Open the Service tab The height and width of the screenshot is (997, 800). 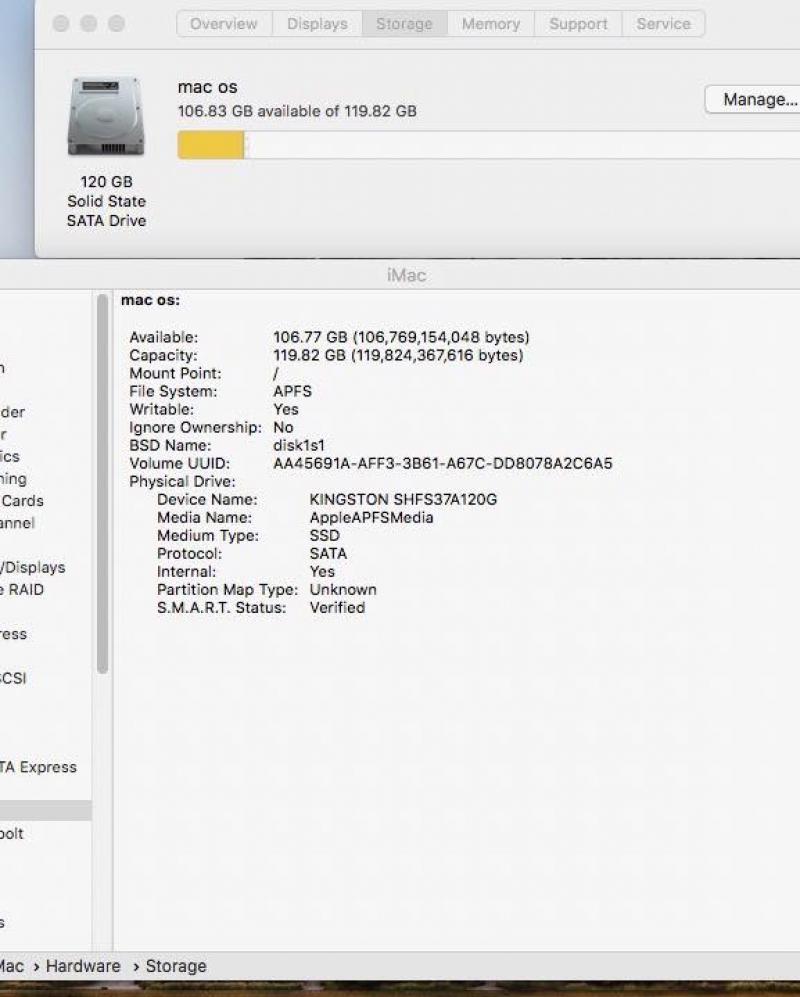pyautogui.click(x=663, y=24)
